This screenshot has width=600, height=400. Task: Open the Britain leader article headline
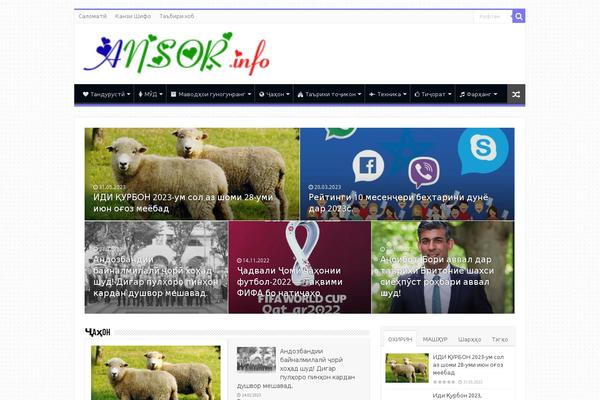437,276
